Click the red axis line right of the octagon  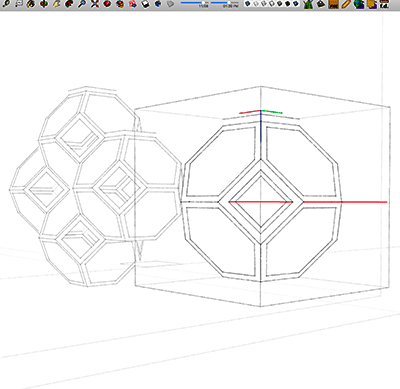(345, 202)
